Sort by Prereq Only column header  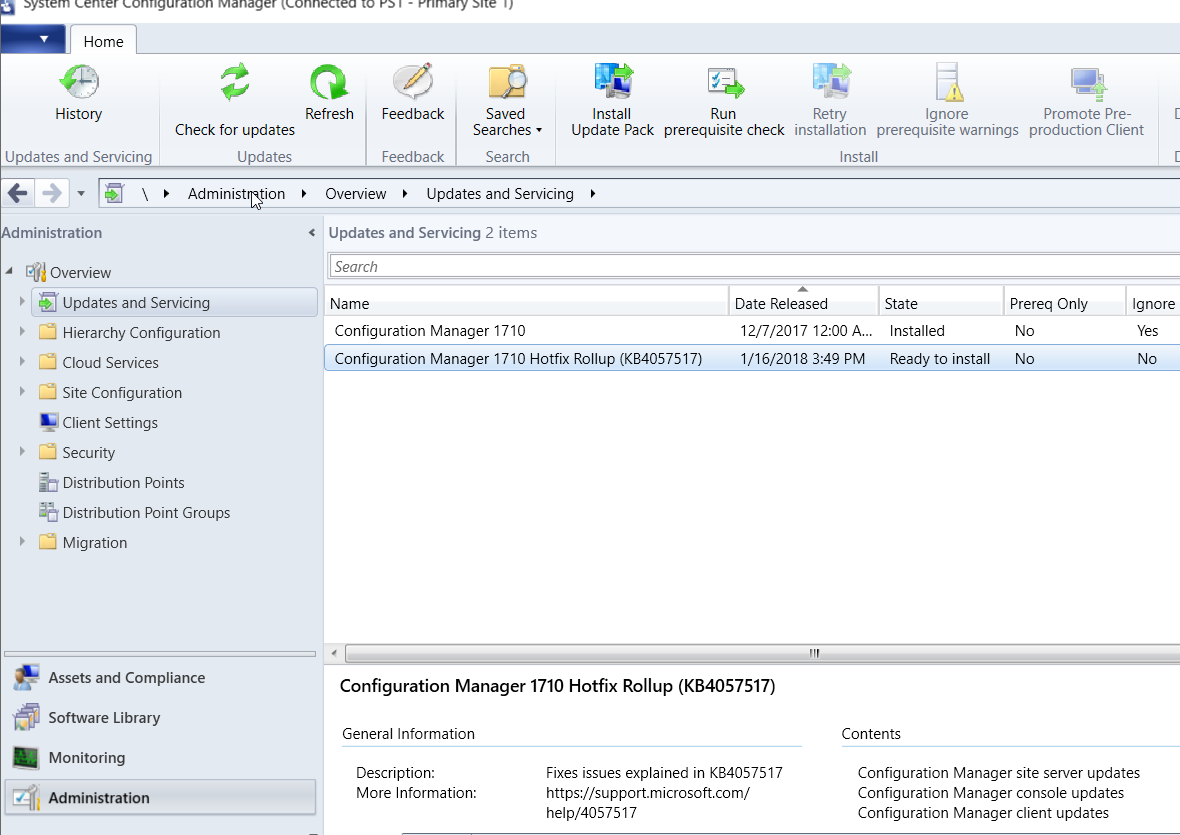[1065, 303]
